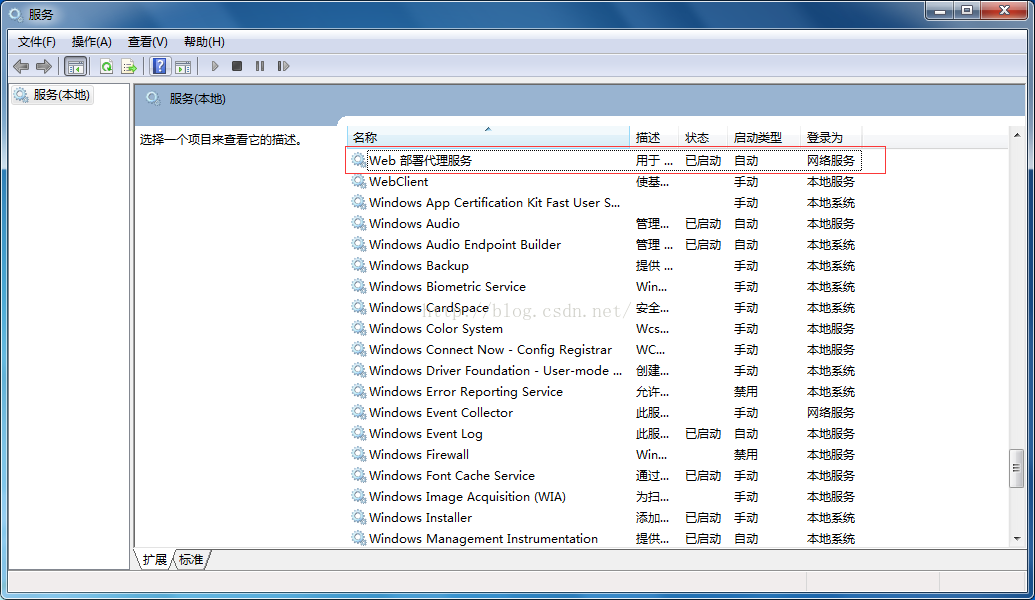Image resolution: width=1035 pixels, height=600 pixels.
Task: Select Windows Image Acquisition (WIA) service
Action: click(x=467, y=496)
